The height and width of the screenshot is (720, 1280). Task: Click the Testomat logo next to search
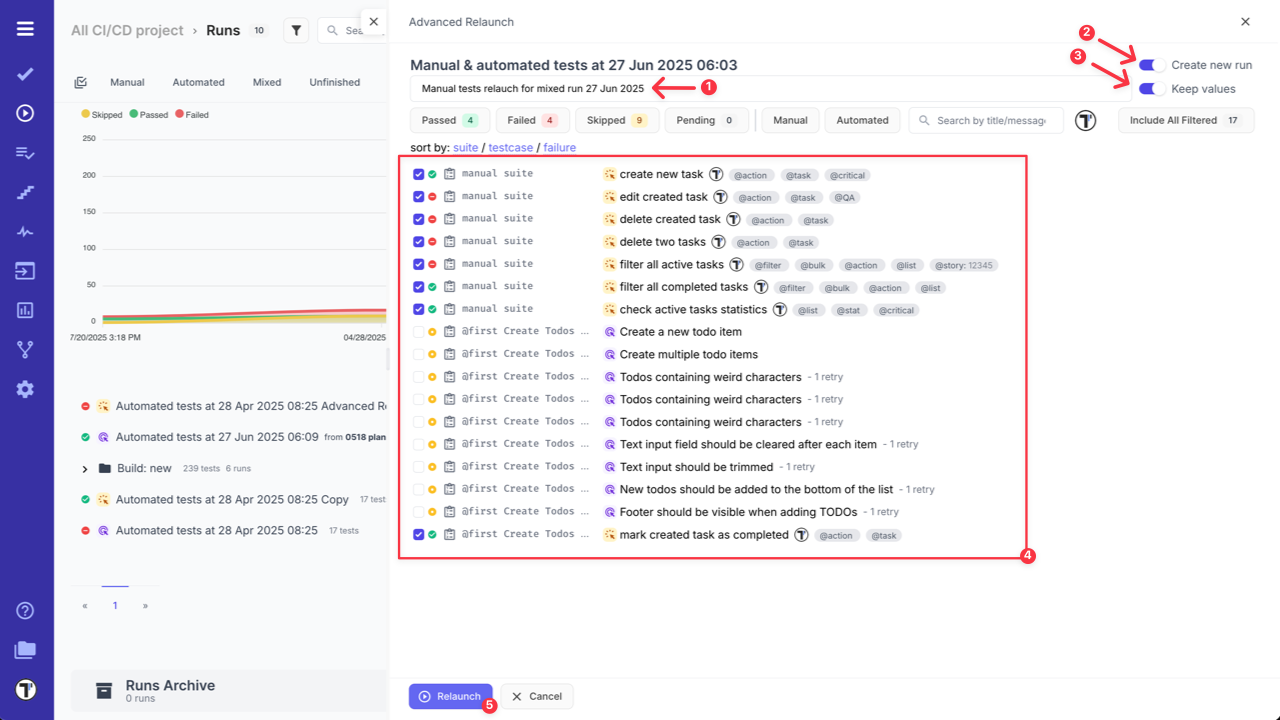click(1086, 121)
